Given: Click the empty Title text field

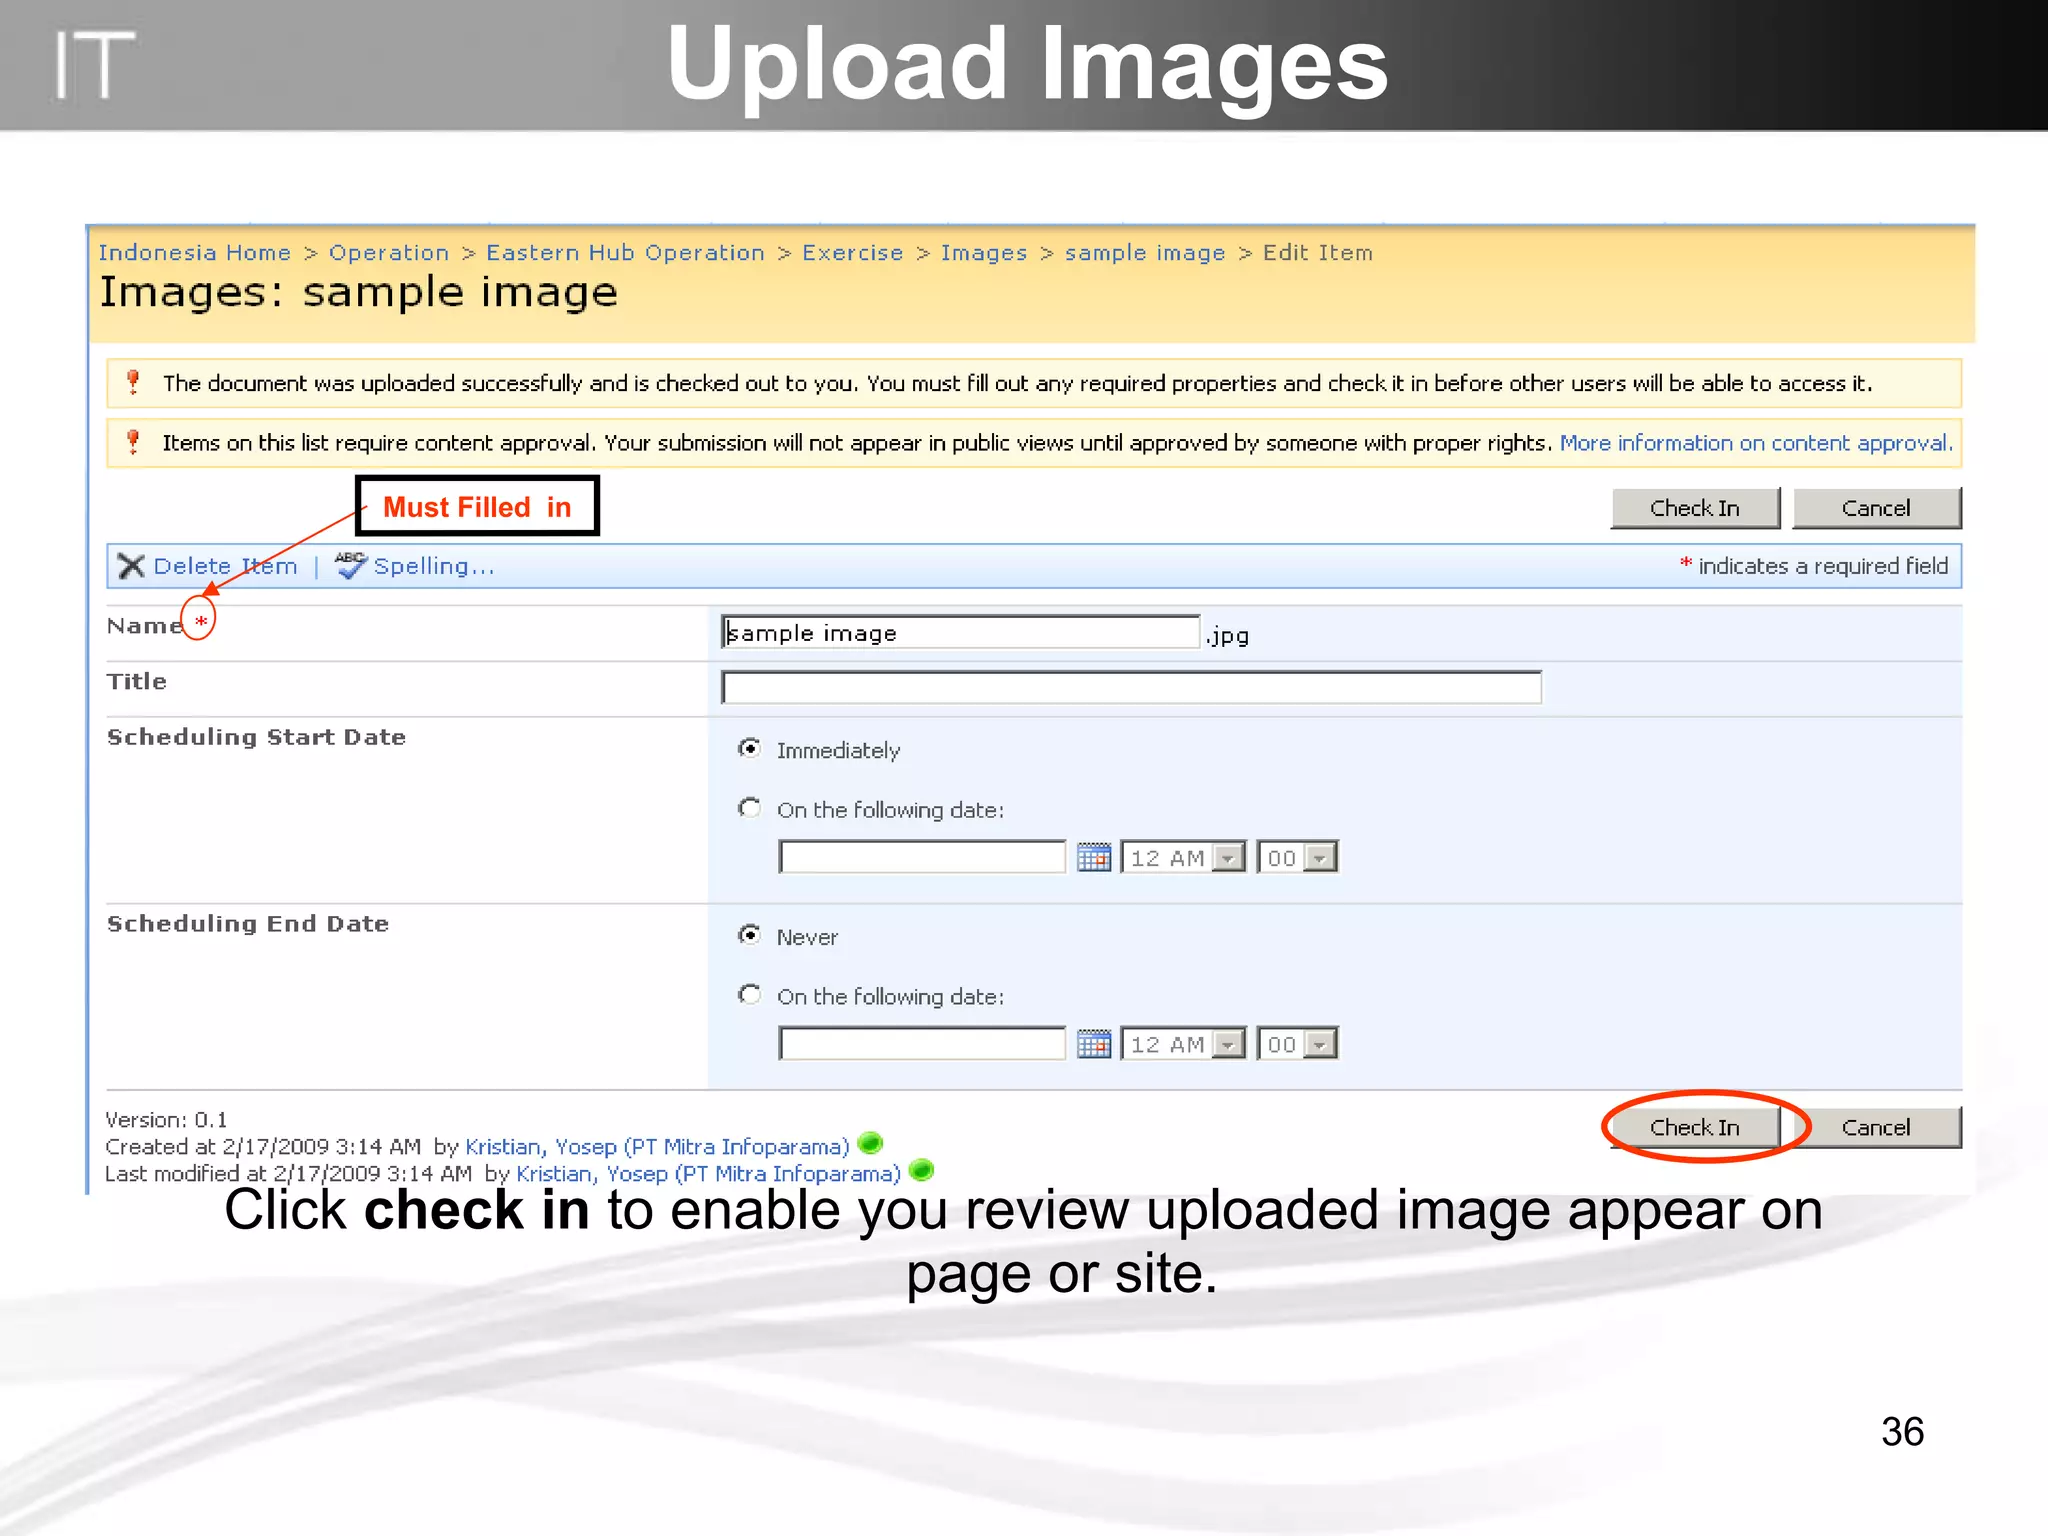Looking at the screenshot, I should pyautogui.click(x=1131, y=687).
